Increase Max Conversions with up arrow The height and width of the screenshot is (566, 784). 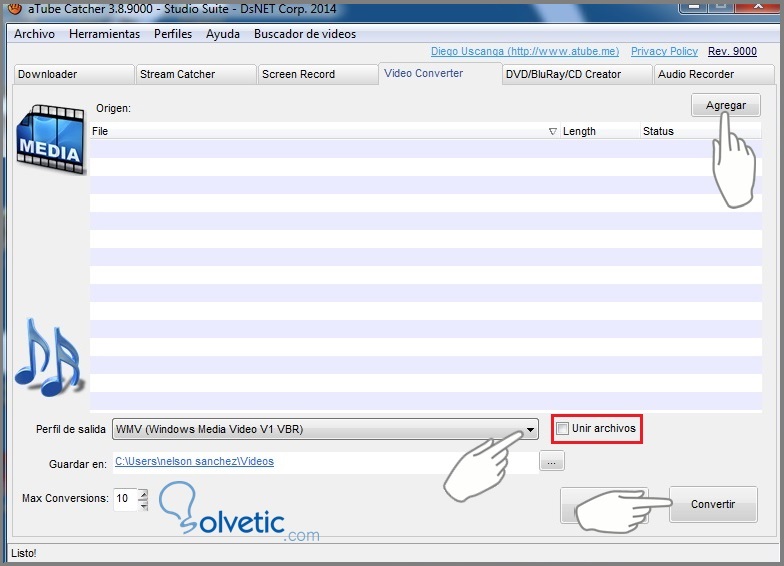point(144,494)
